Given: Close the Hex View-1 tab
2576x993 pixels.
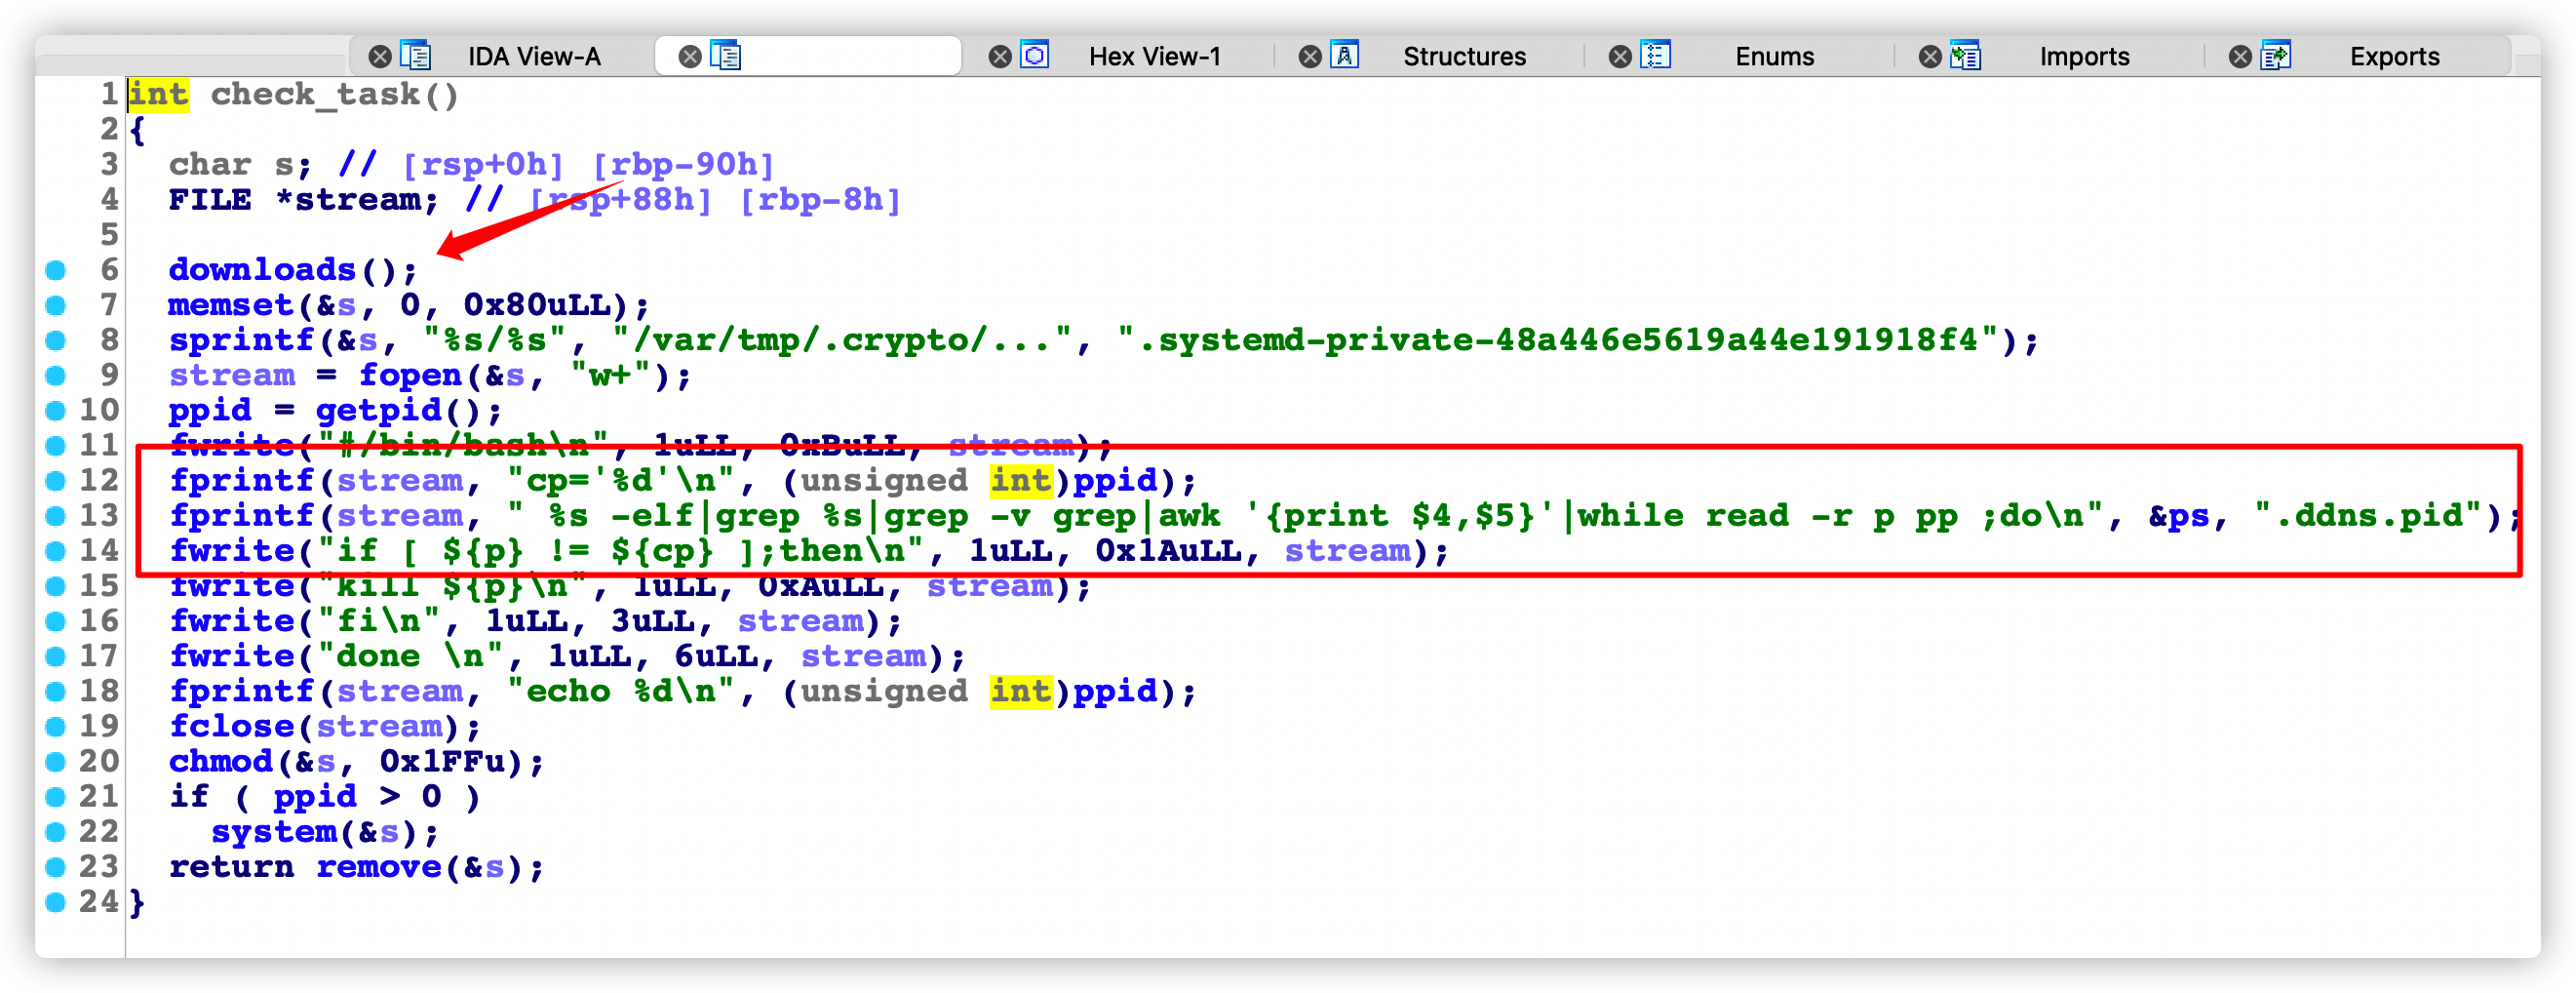Looking at the screenshot, I should click(1000, 57).
